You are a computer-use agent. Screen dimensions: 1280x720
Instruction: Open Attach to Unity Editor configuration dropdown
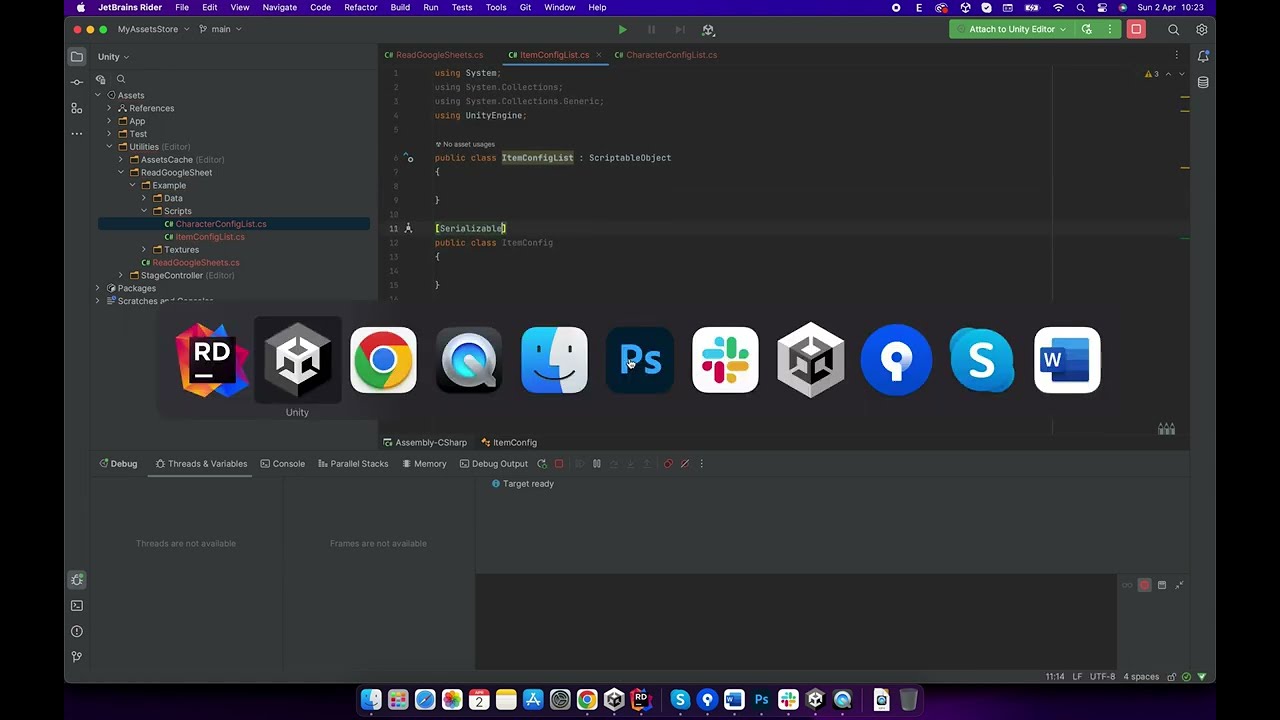pyautogui.click(x=1011, y=29)
